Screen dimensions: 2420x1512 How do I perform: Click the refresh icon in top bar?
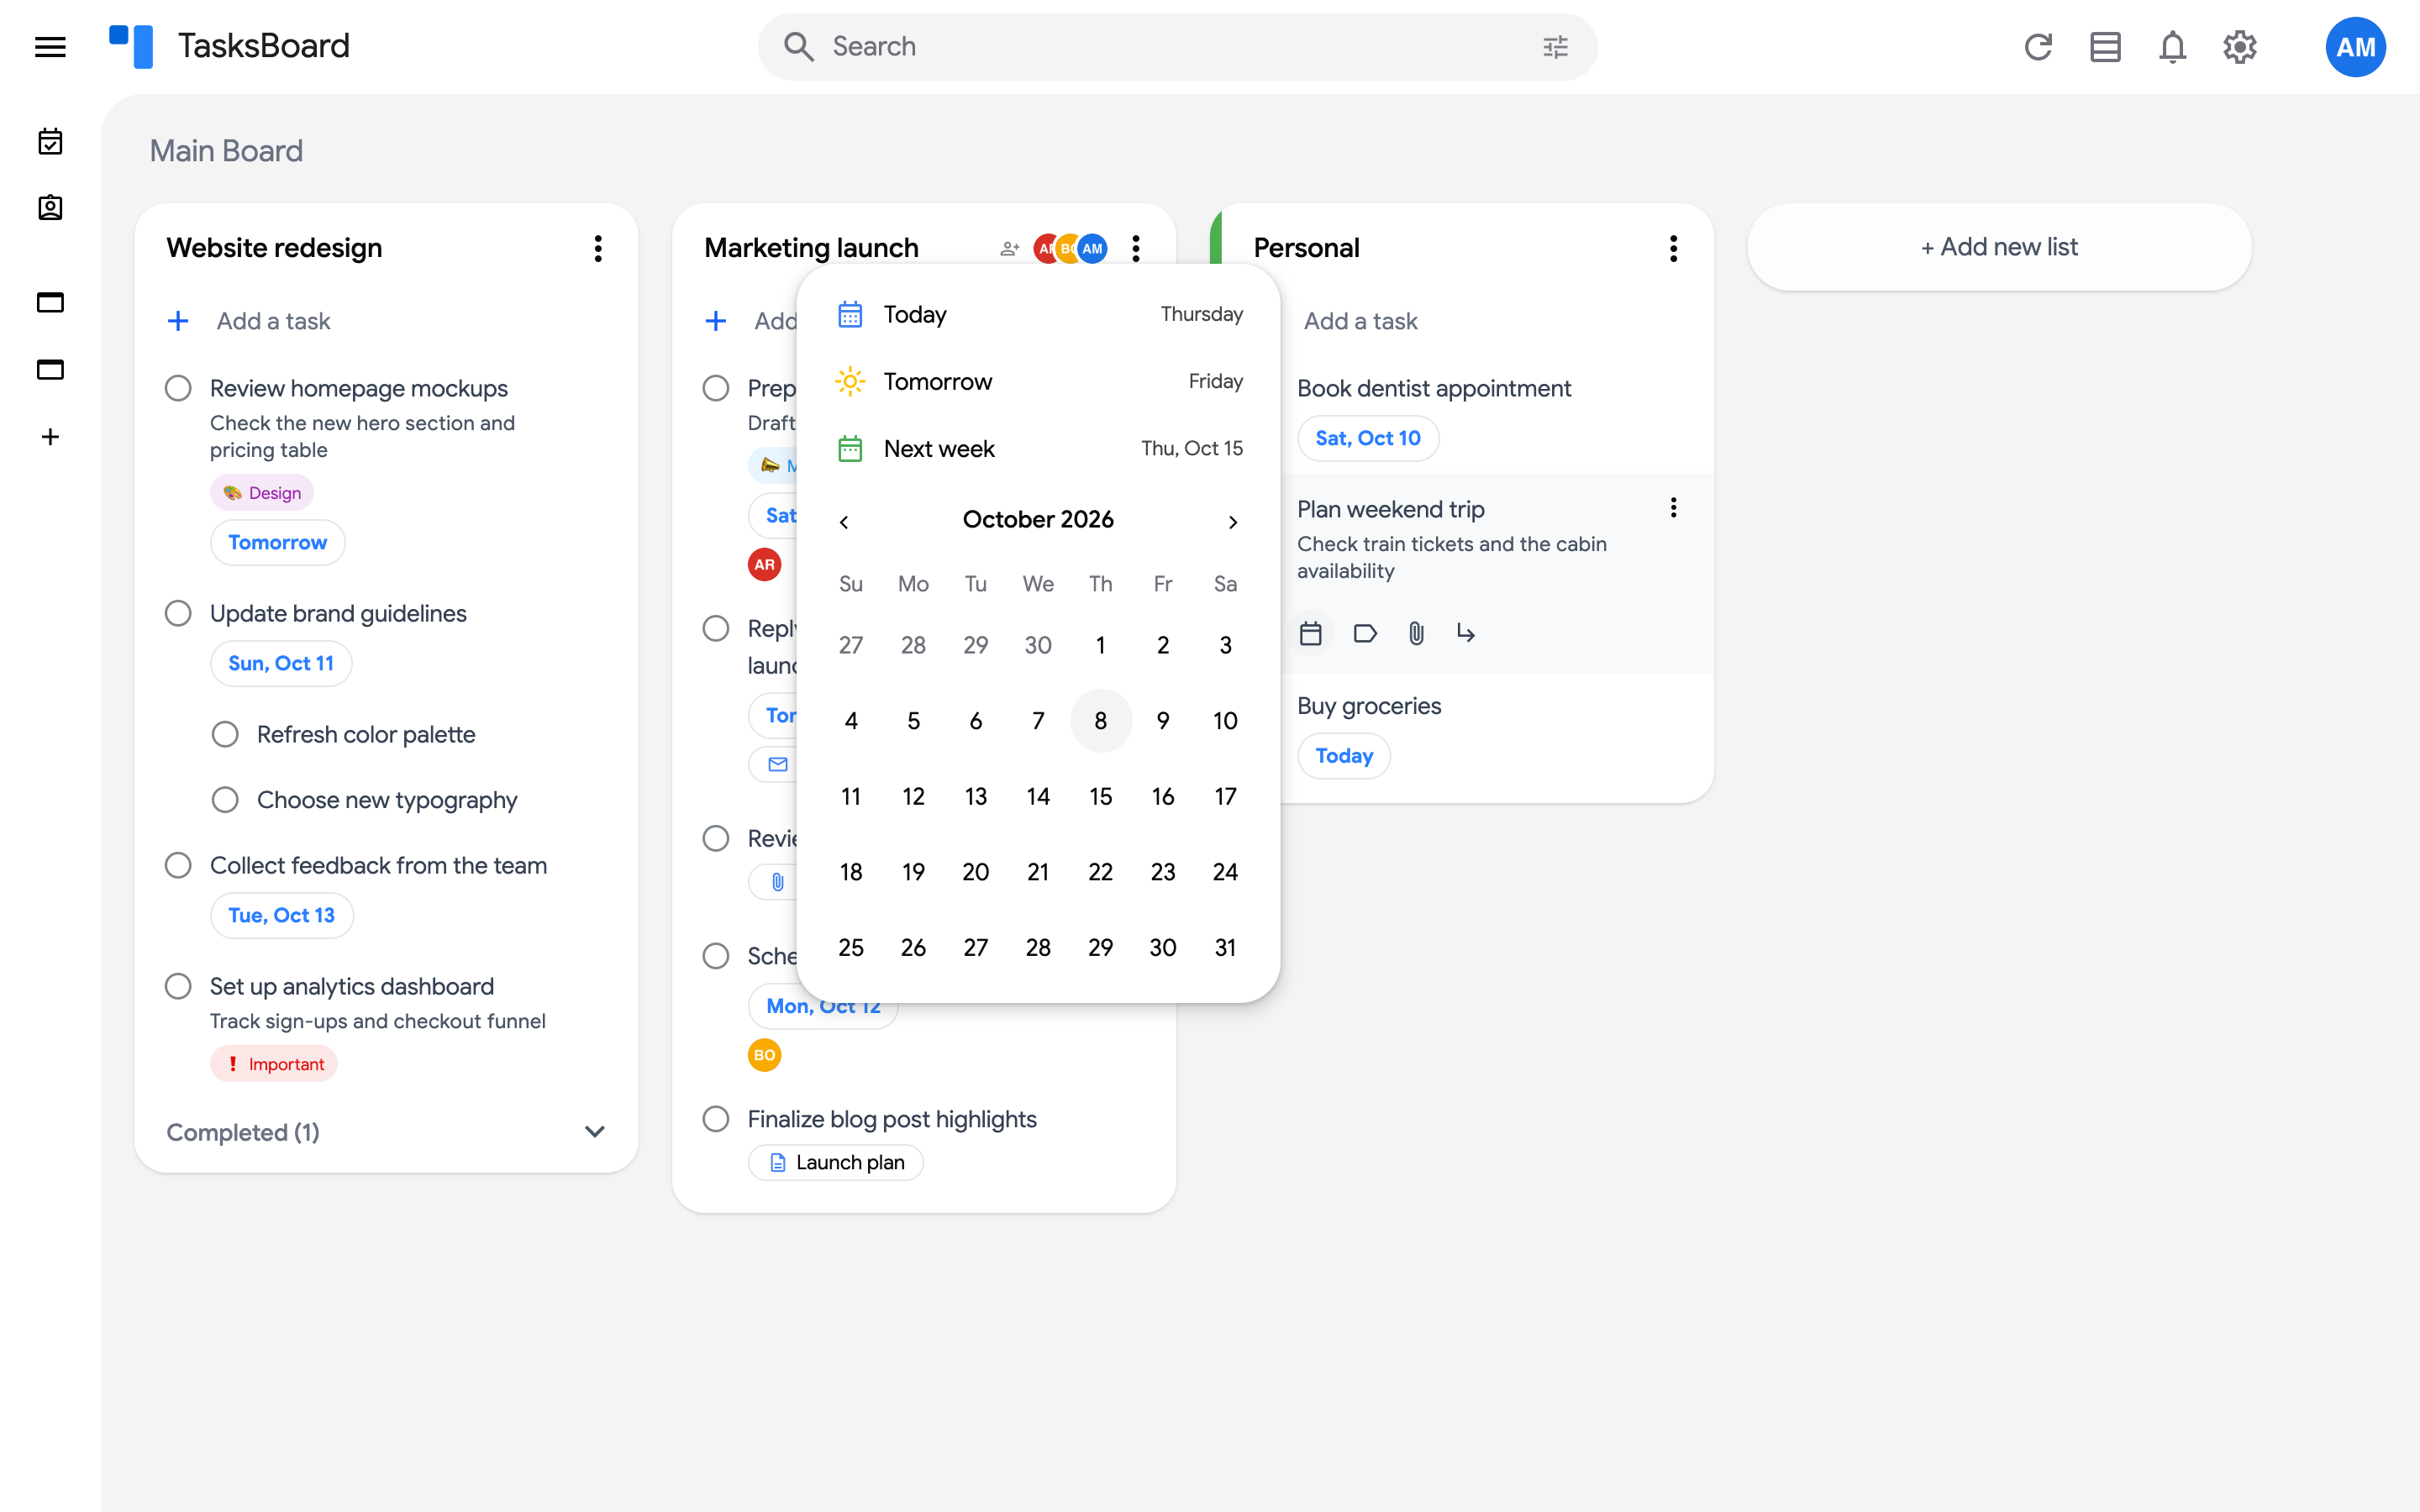tap(2038, 47)
